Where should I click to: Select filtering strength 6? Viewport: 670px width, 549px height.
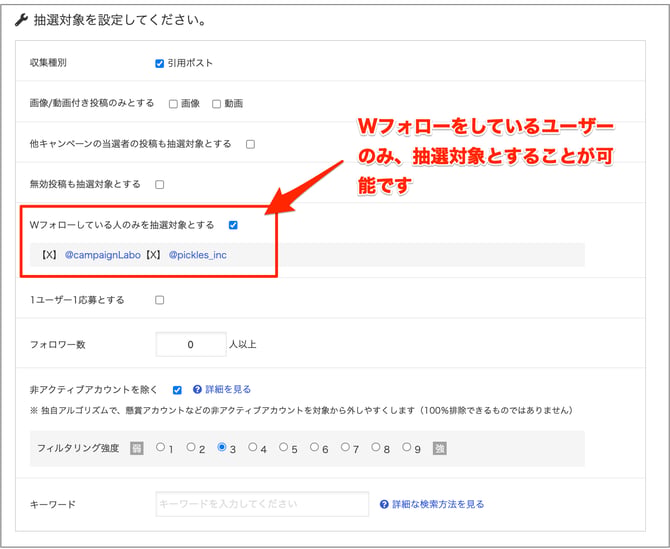pyautogui.click(x=314, y=447)
